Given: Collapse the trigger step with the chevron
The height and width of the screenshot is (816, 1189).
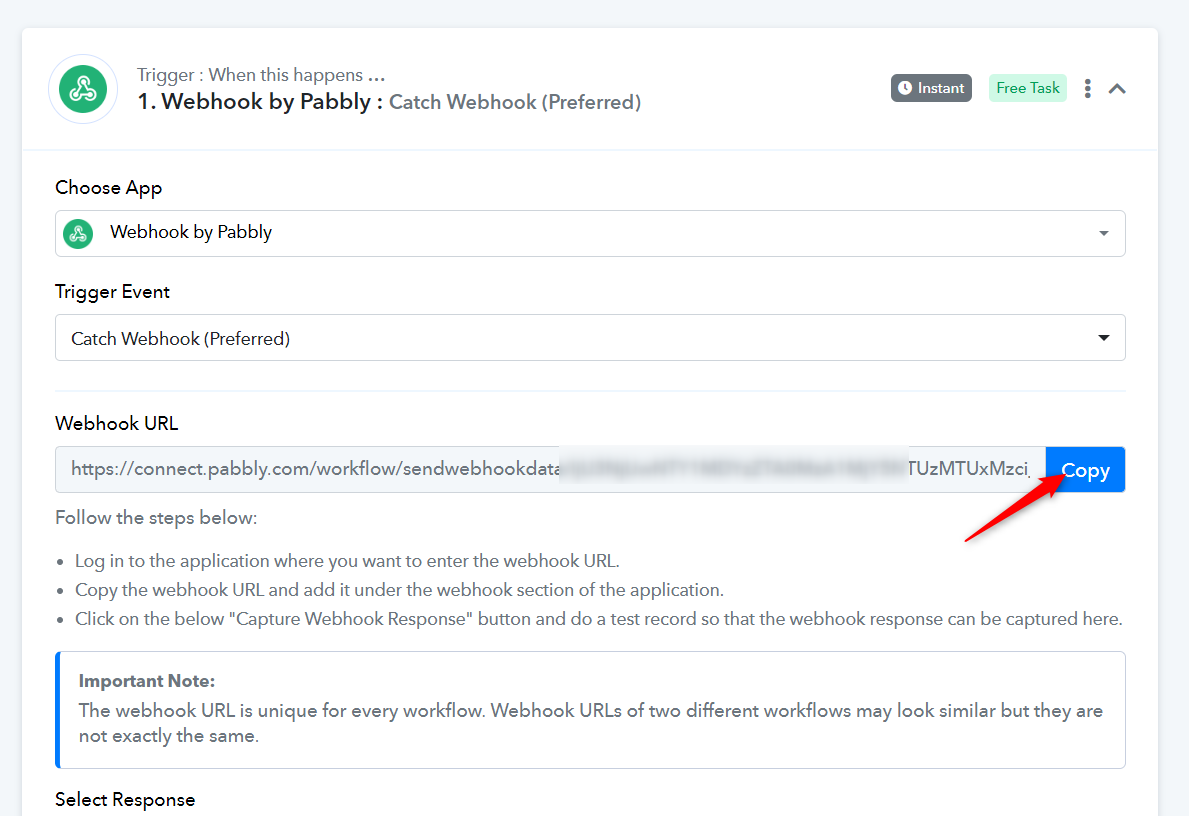Looking at the screenshot, I should pos(1117,89).
